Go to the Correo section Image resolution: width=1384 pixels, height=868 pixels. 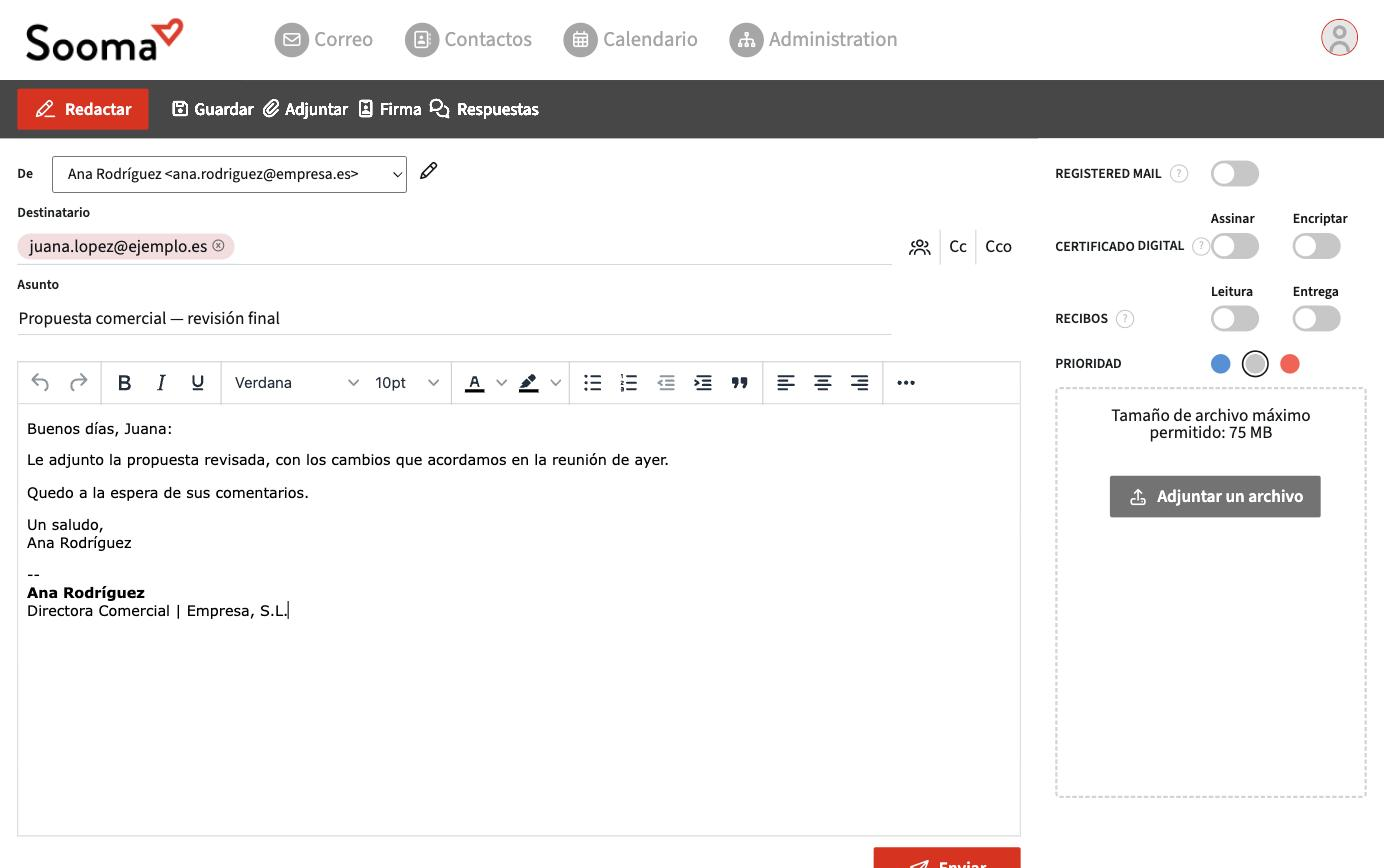point(324,39)
